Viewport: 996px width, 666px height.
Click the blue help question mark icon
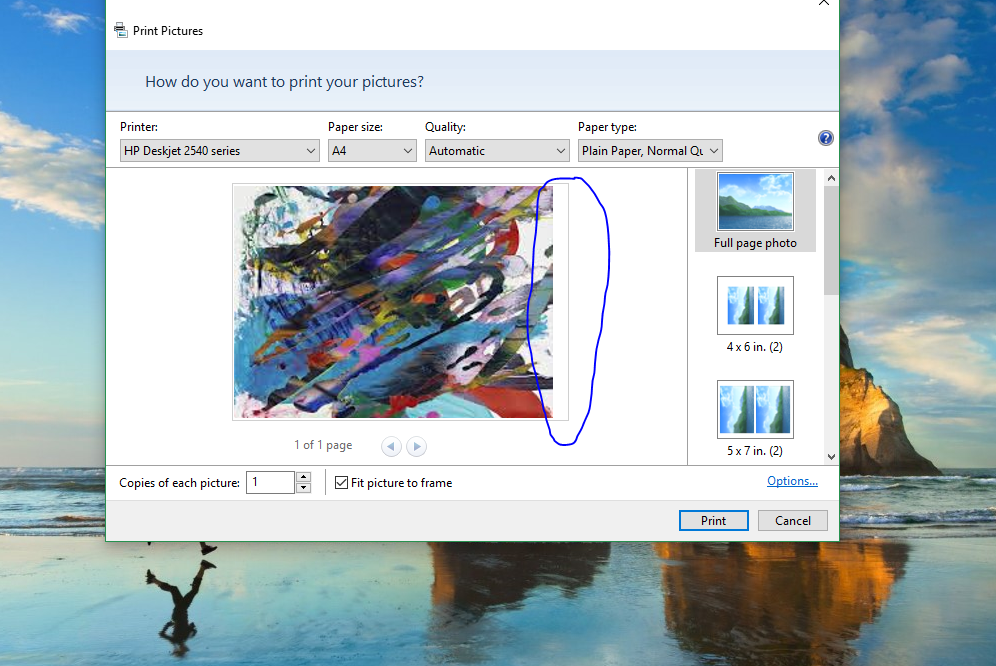click(x=825, y=138)
